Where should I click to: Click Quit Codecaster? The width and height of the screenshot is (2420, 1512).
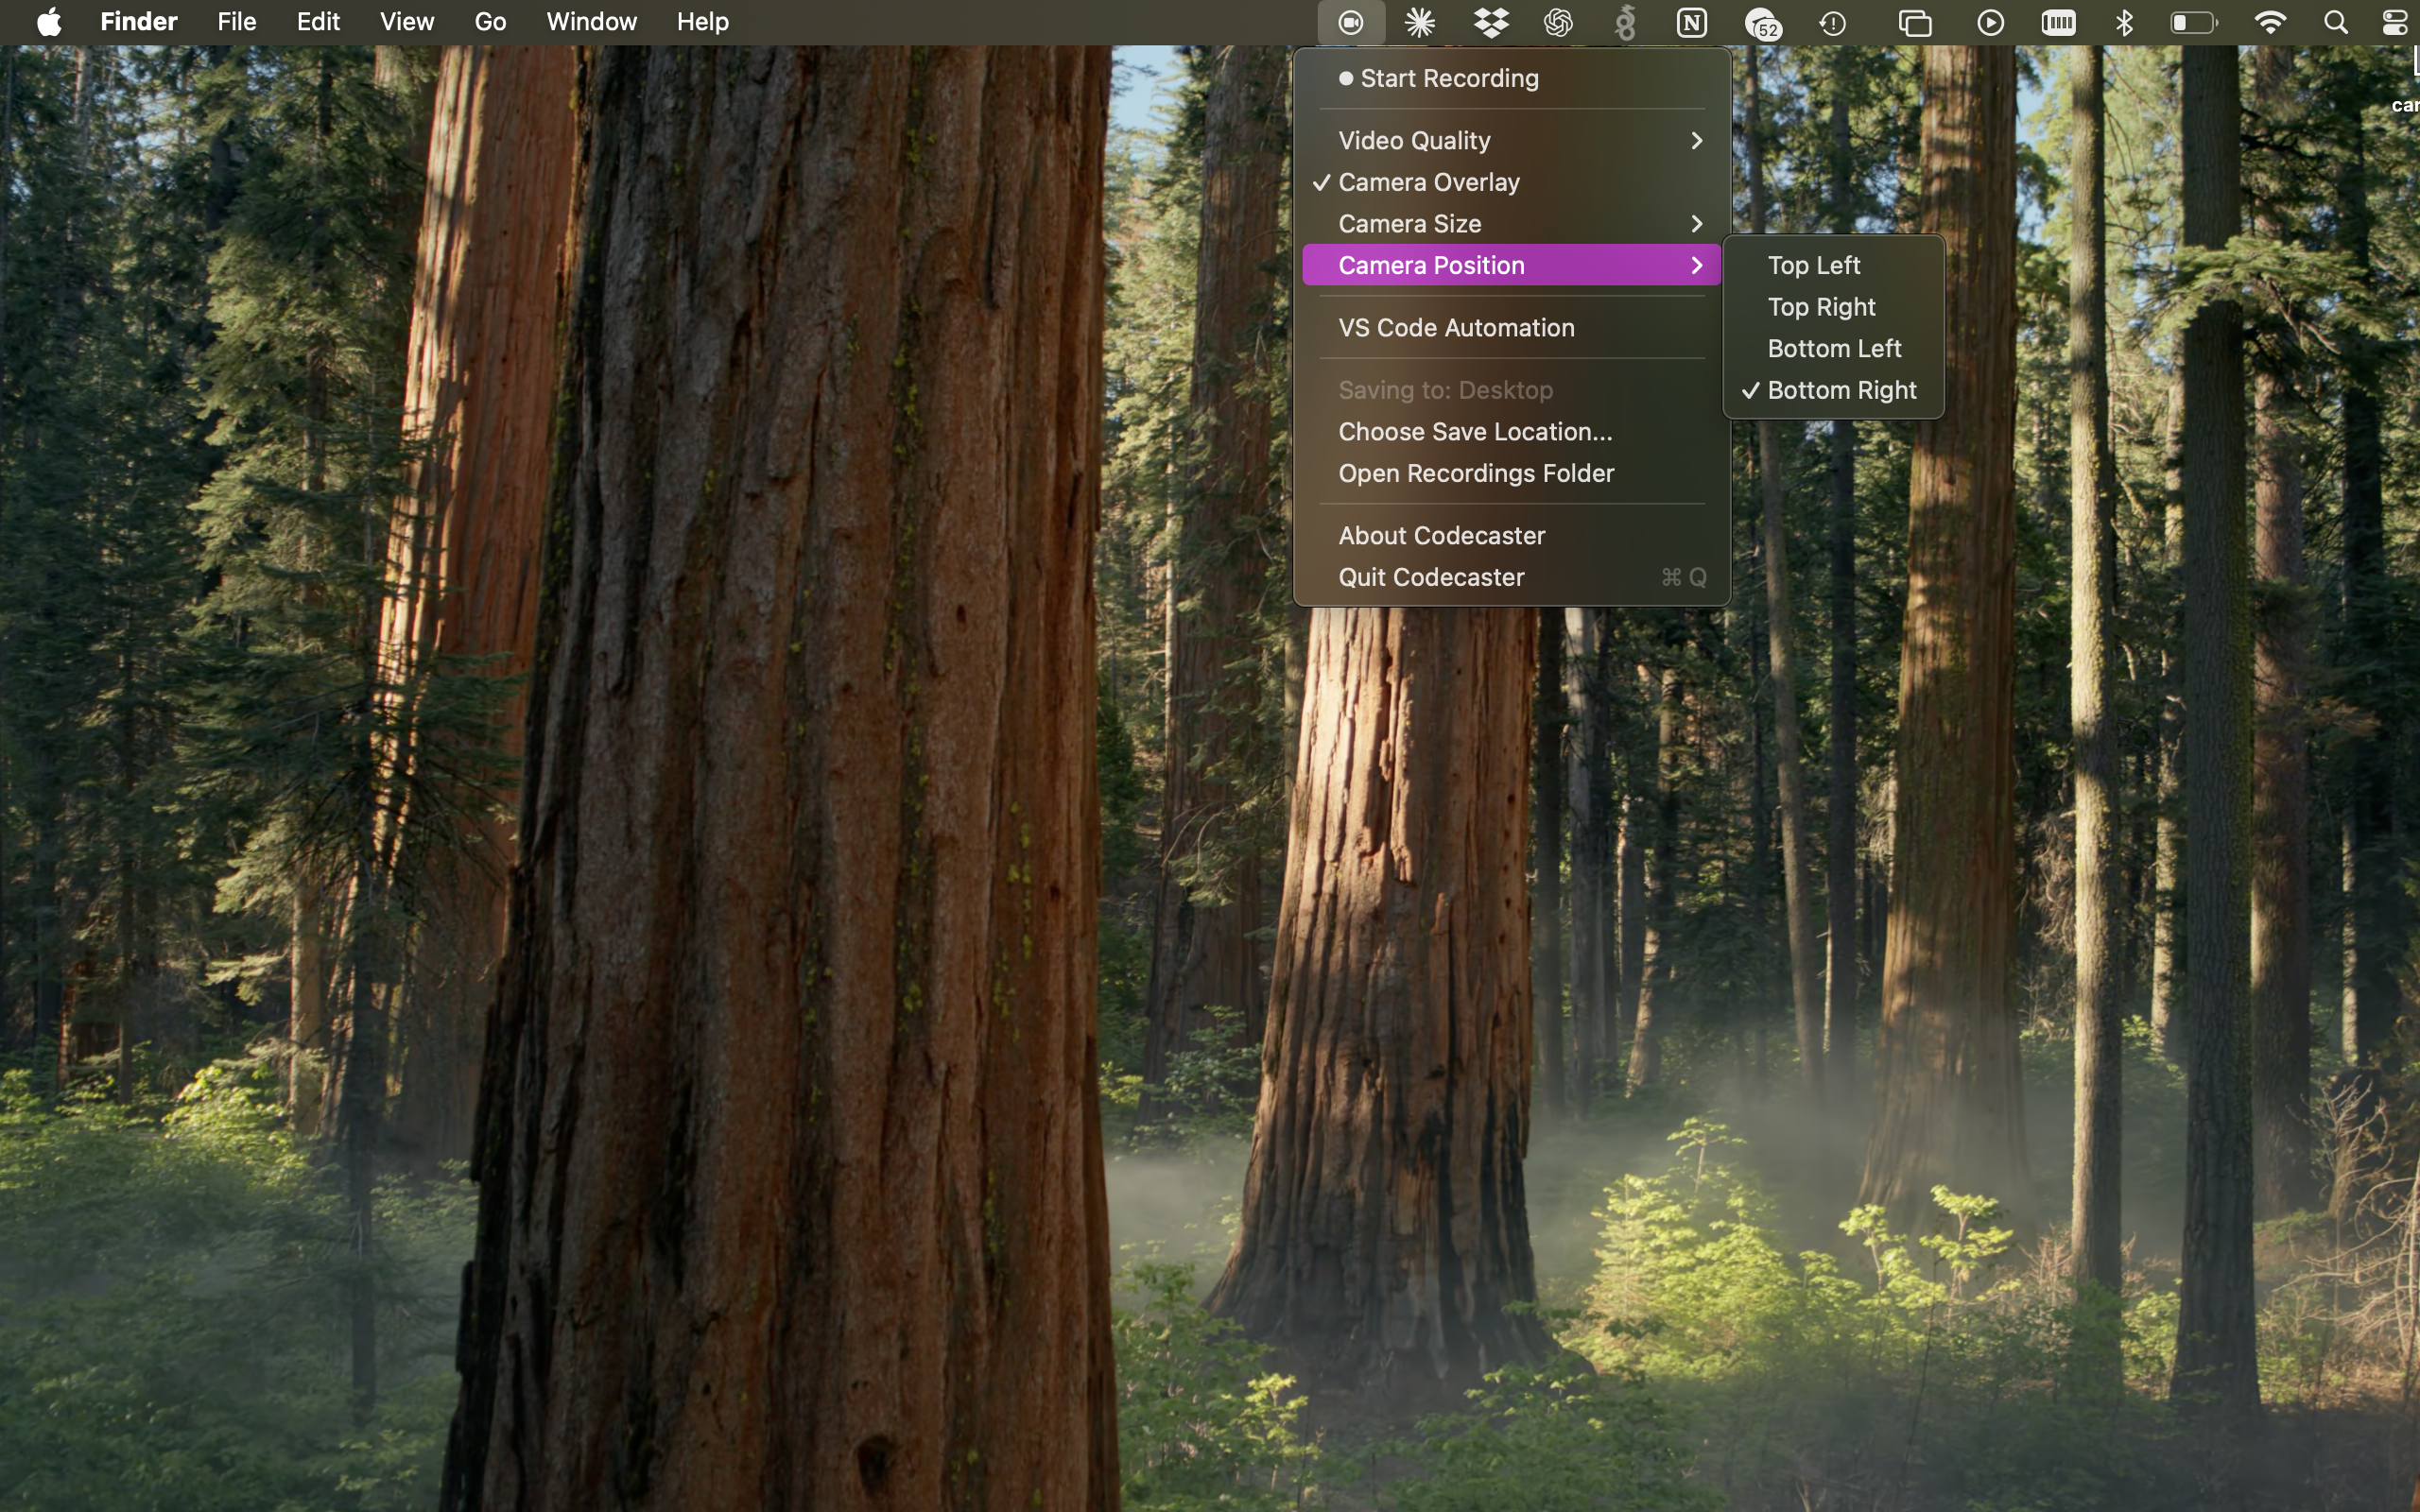pos(1511,577)
